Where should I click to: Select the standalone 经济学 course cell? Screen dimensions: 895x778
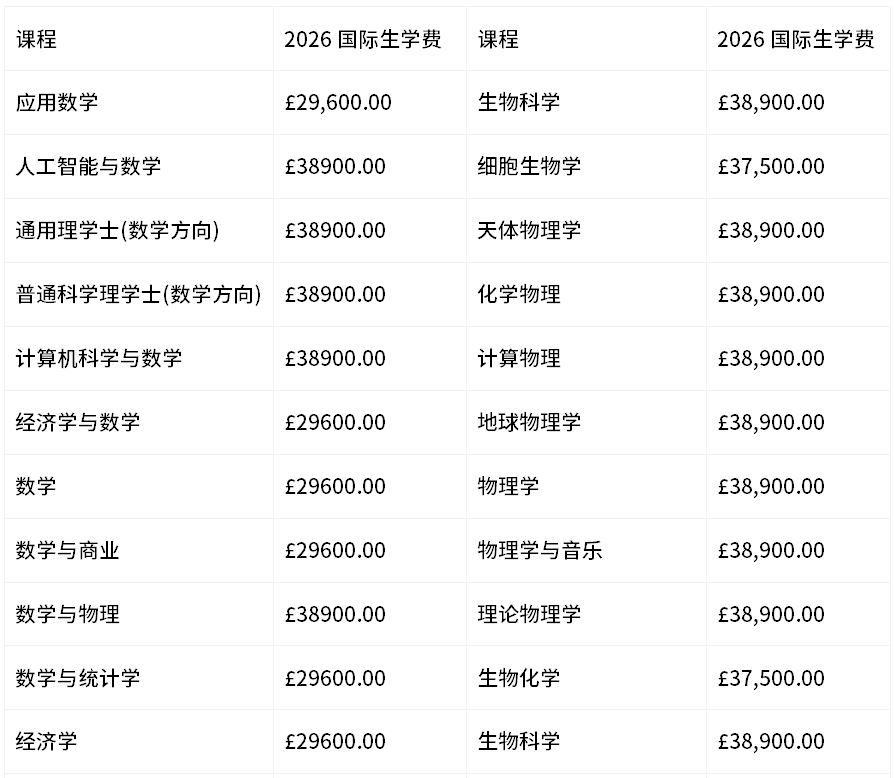(47, 741)
